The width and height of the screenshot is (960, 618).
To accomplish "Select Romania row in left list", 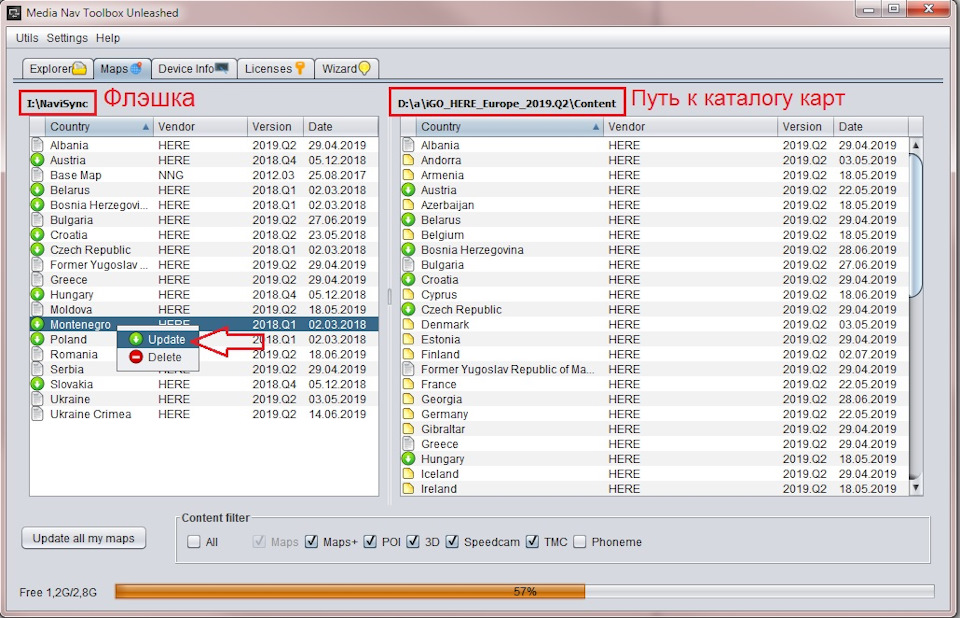I will tap(204, 354).
